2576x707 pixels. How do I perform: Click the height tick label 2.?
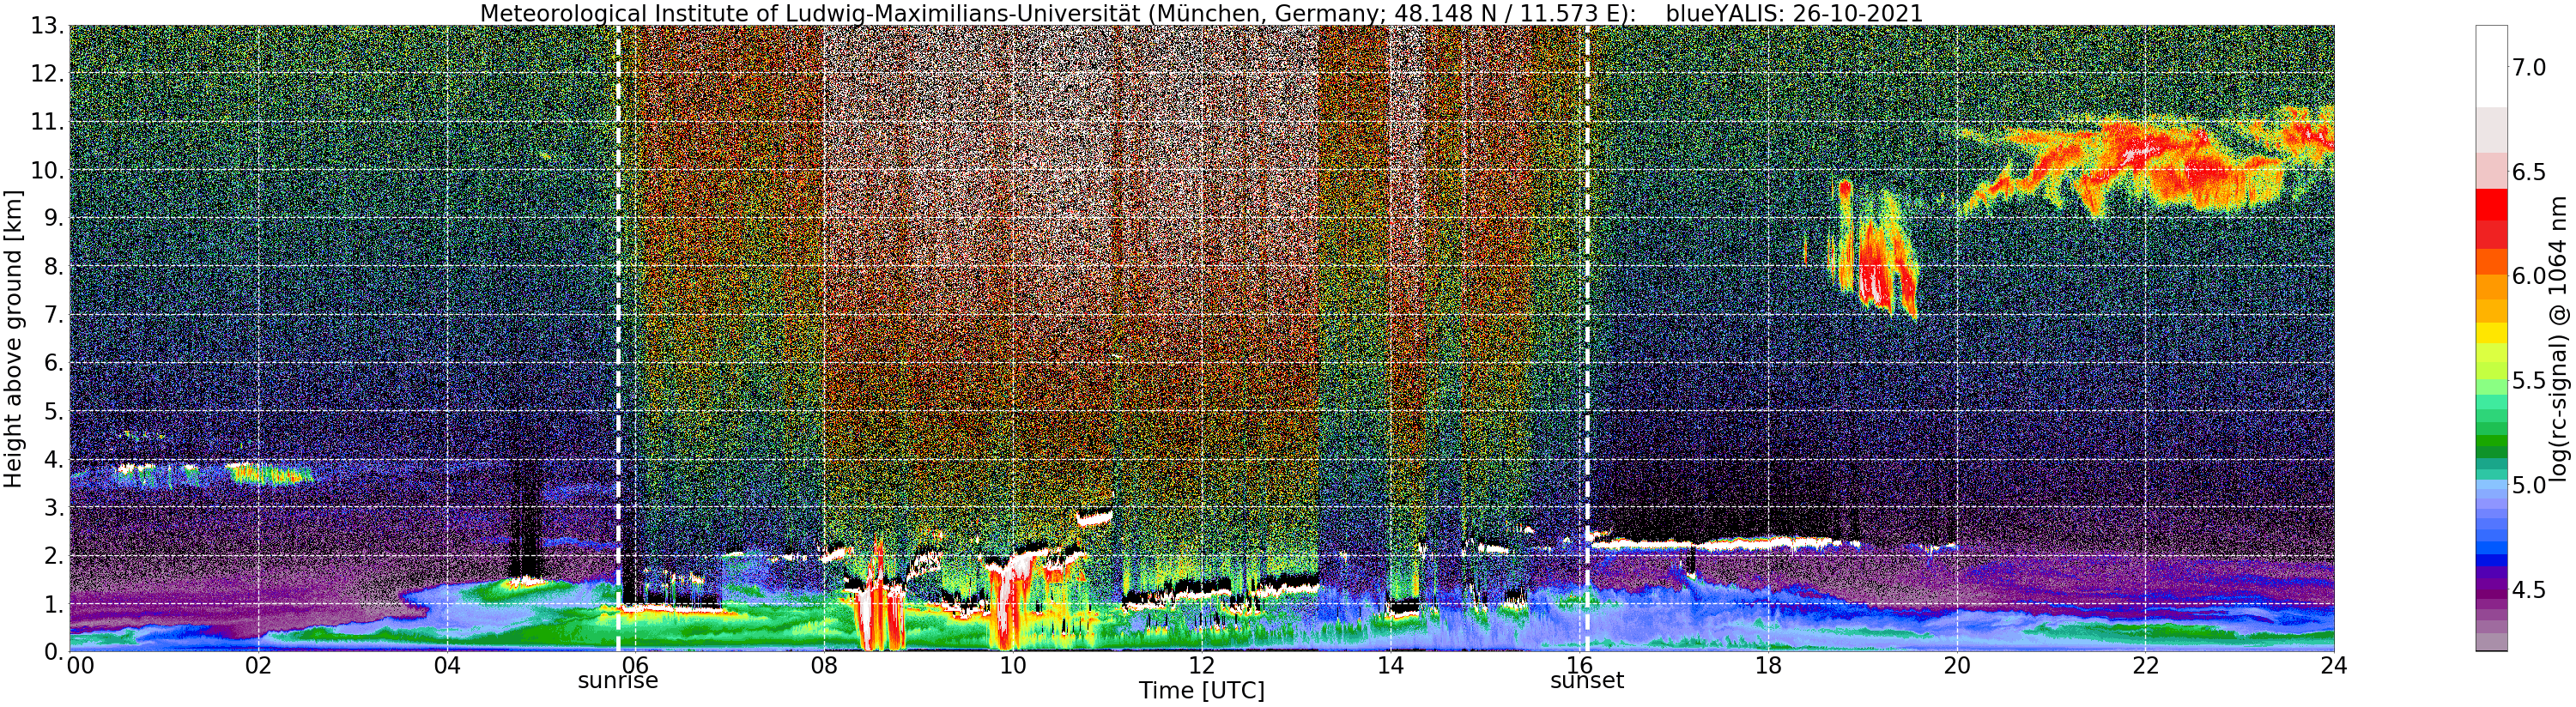pos(52,556)
